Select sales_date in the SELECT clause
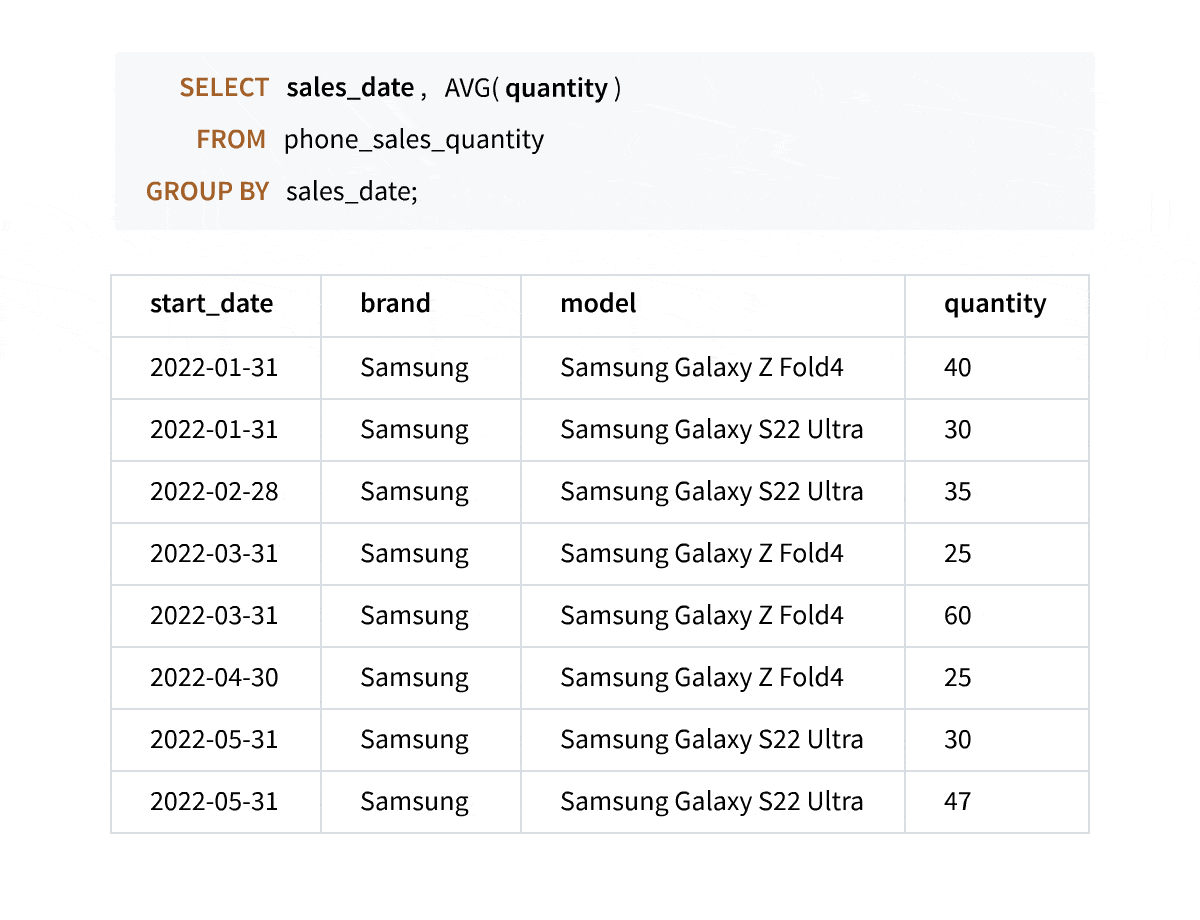The image size is (1200, 920). coord(350,88)
